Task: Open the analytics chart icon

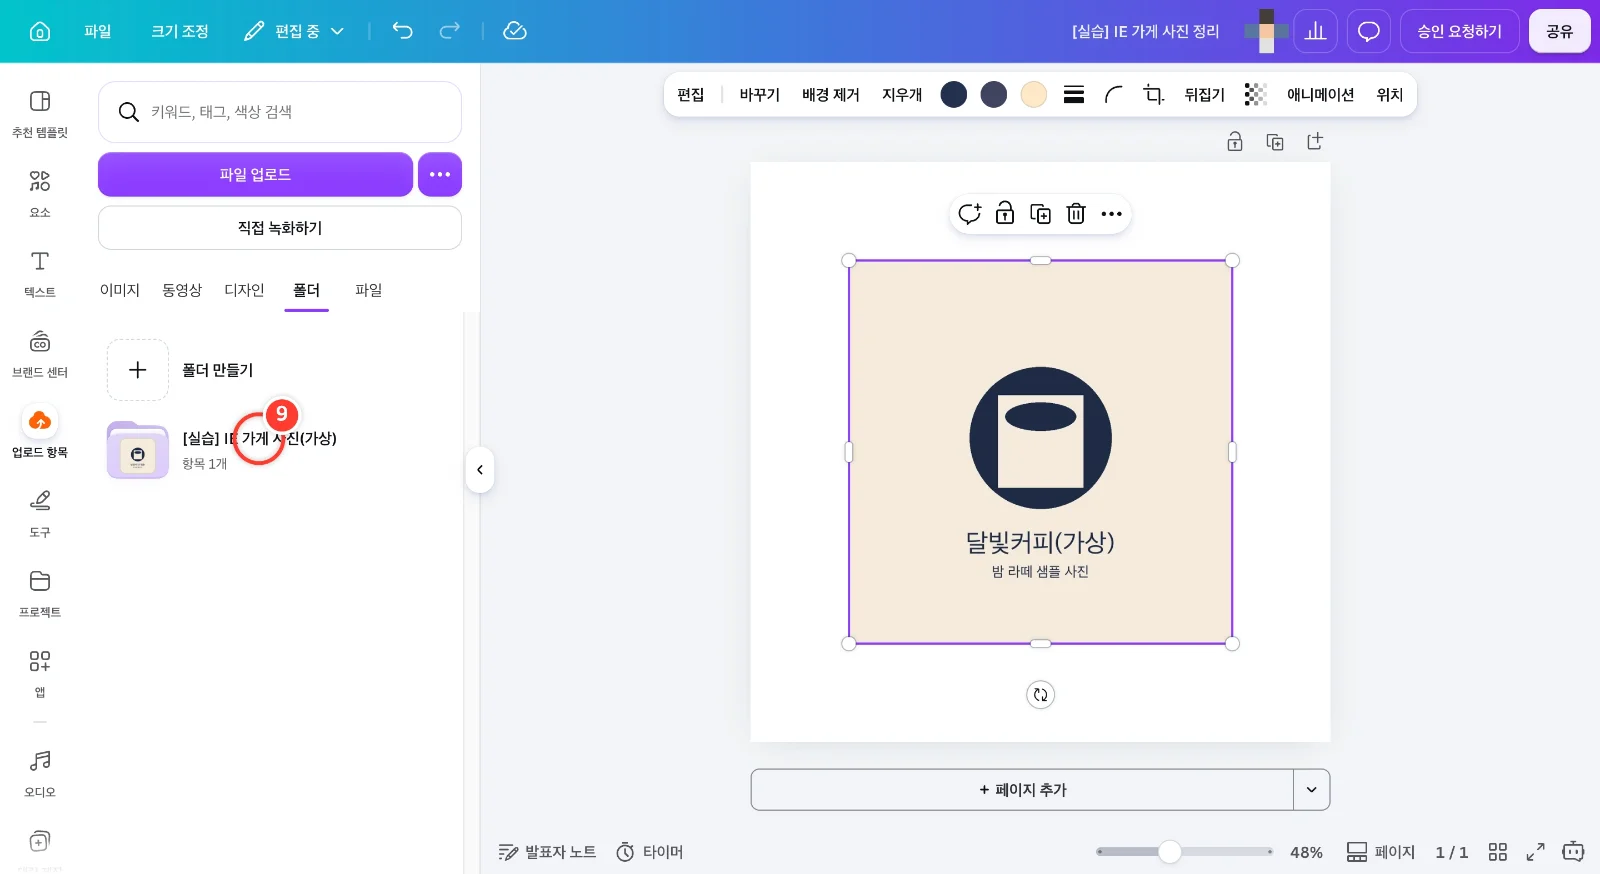Action: click(x=1316, y=31)
